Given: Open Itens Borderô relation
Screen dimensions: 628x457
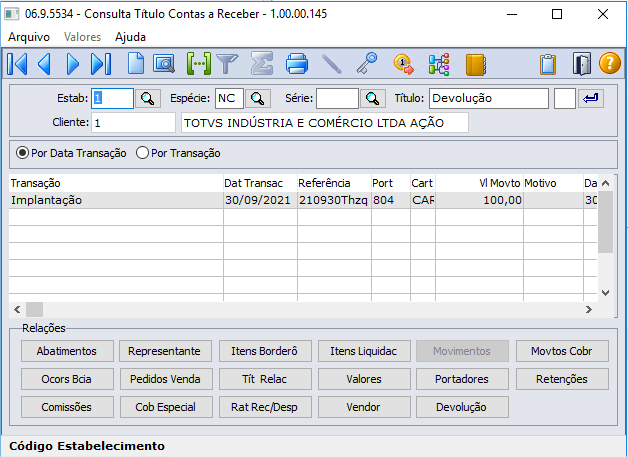Looking at the screenshot, I should pos(265,351).
